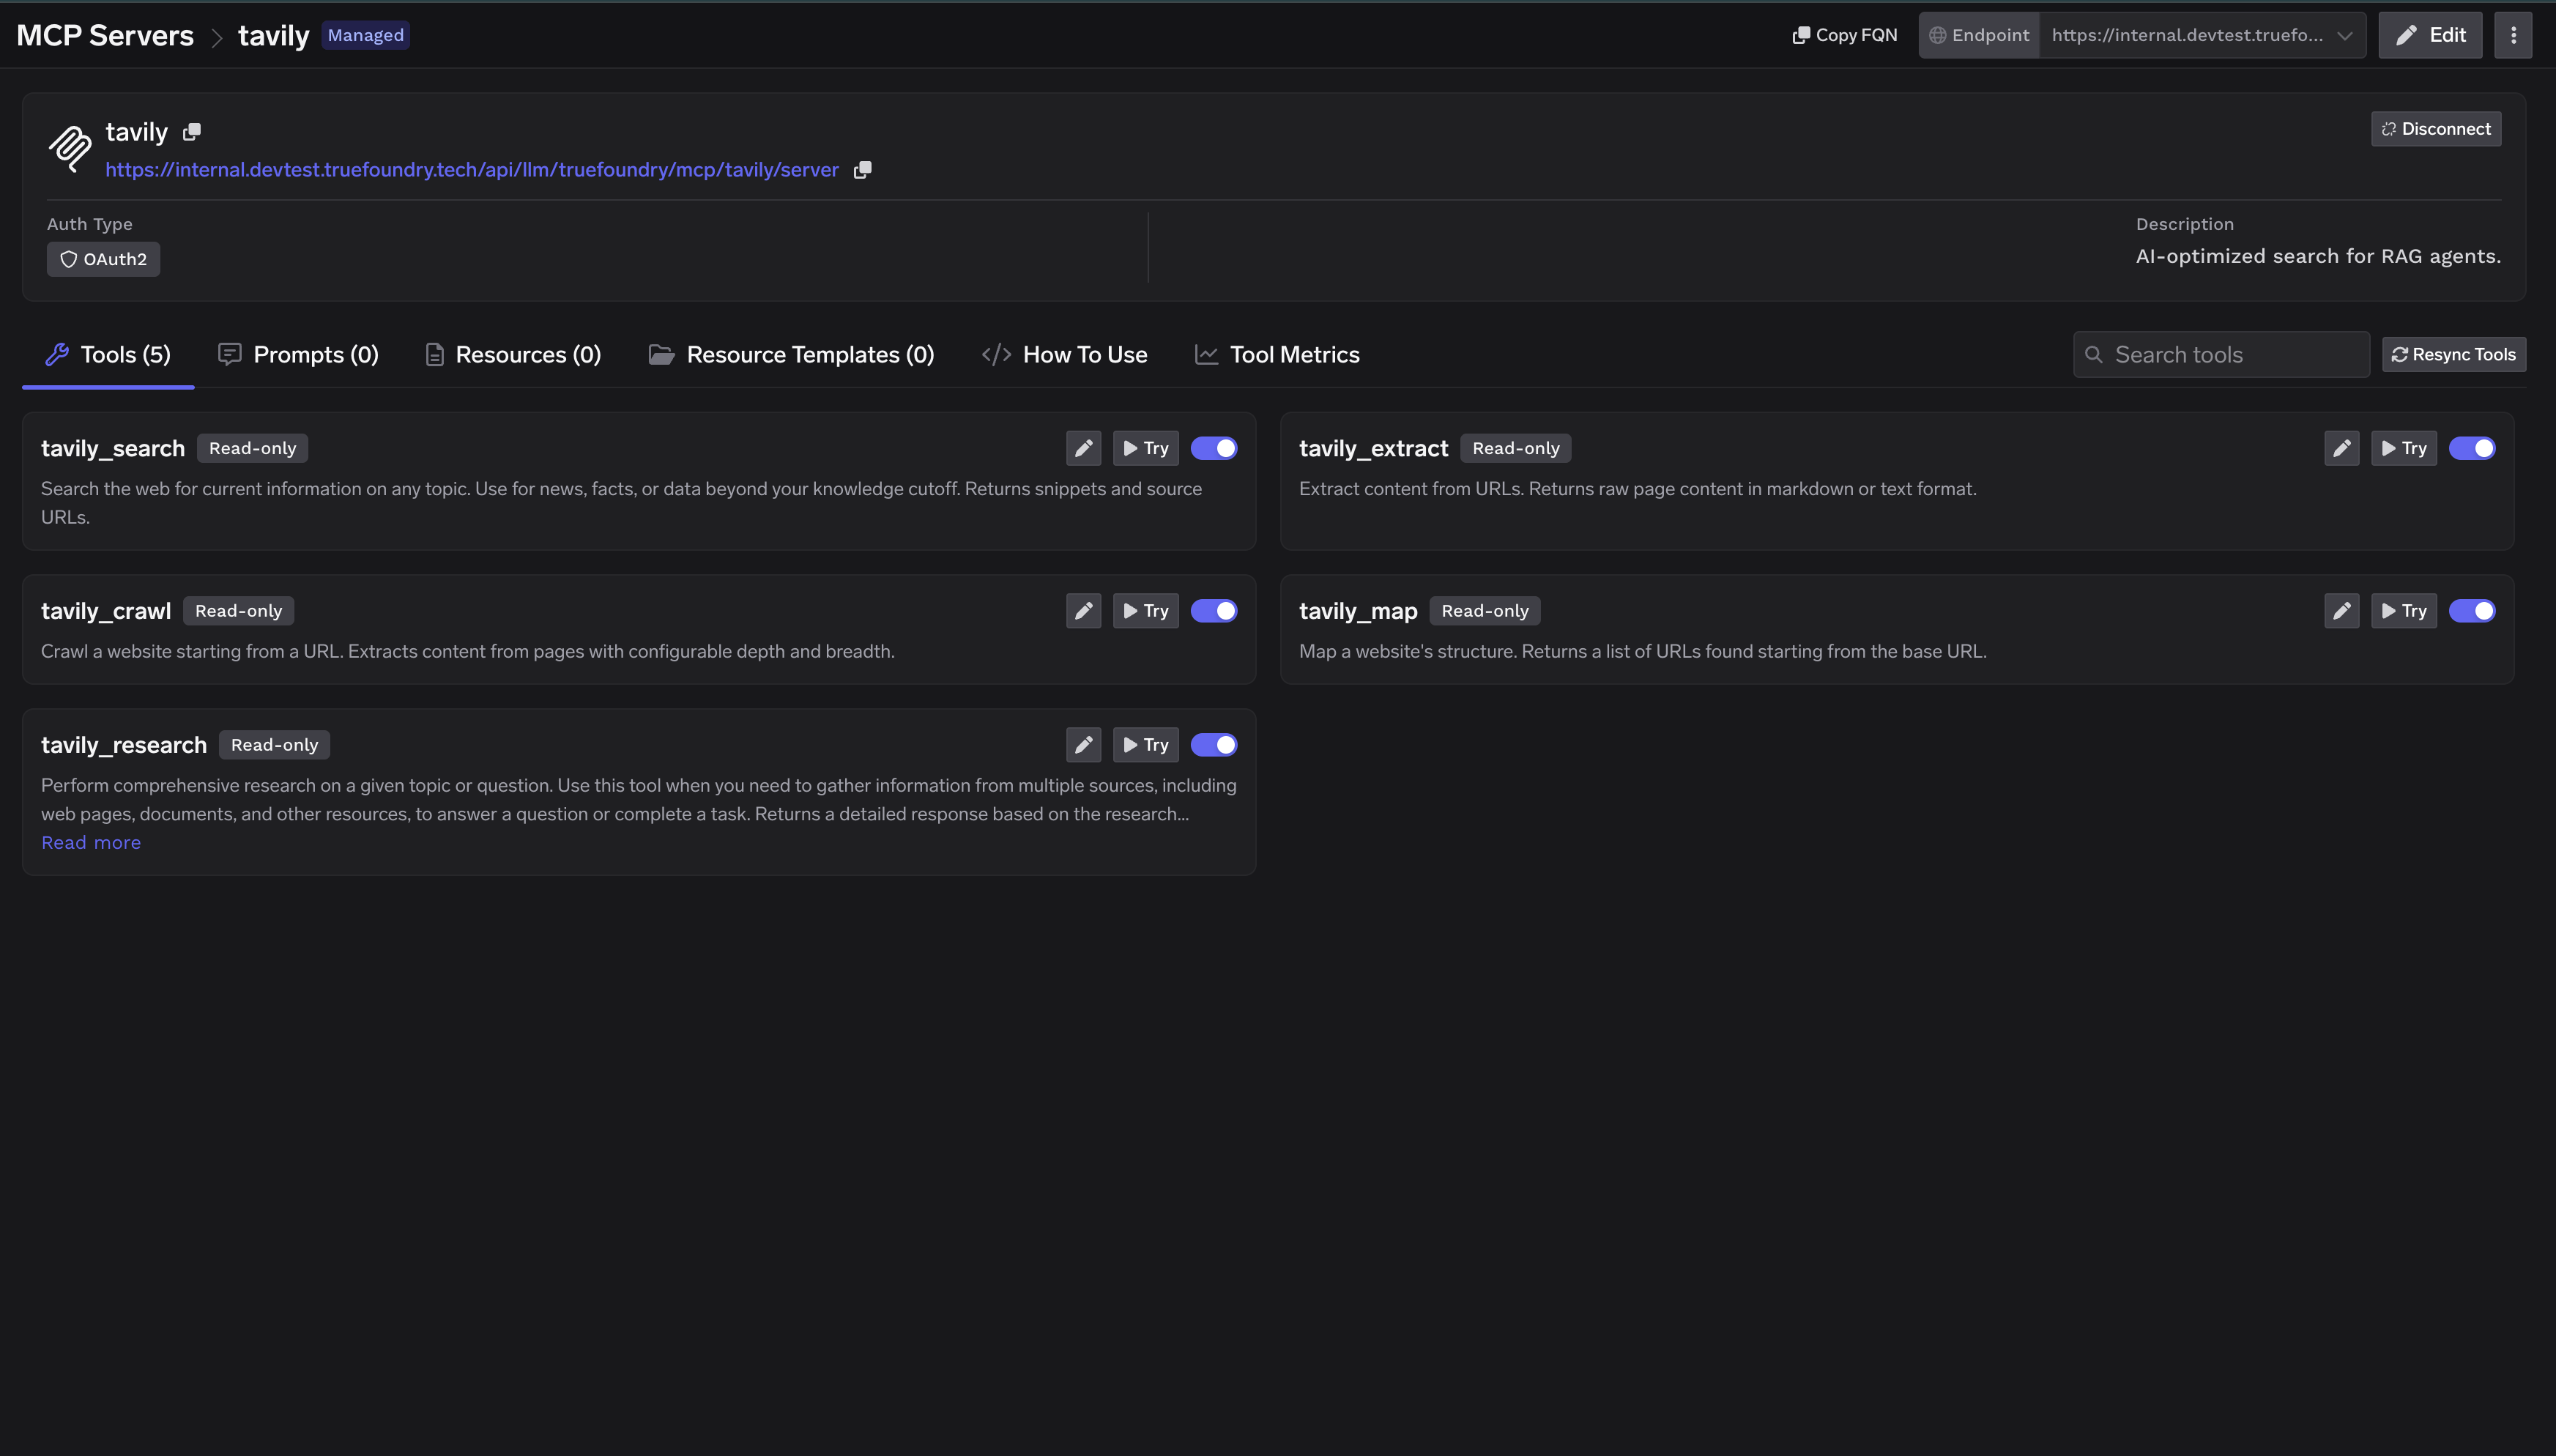Disable the tavily_crawl tool toggle

click(x=1214, y=611)
